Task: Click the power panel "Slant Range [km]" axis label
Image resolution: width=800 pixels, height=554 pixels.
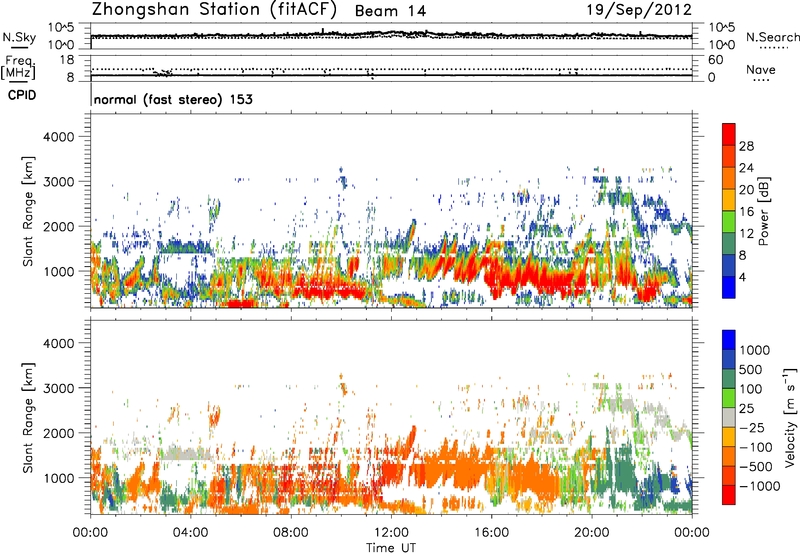Action: coord(28,211)
